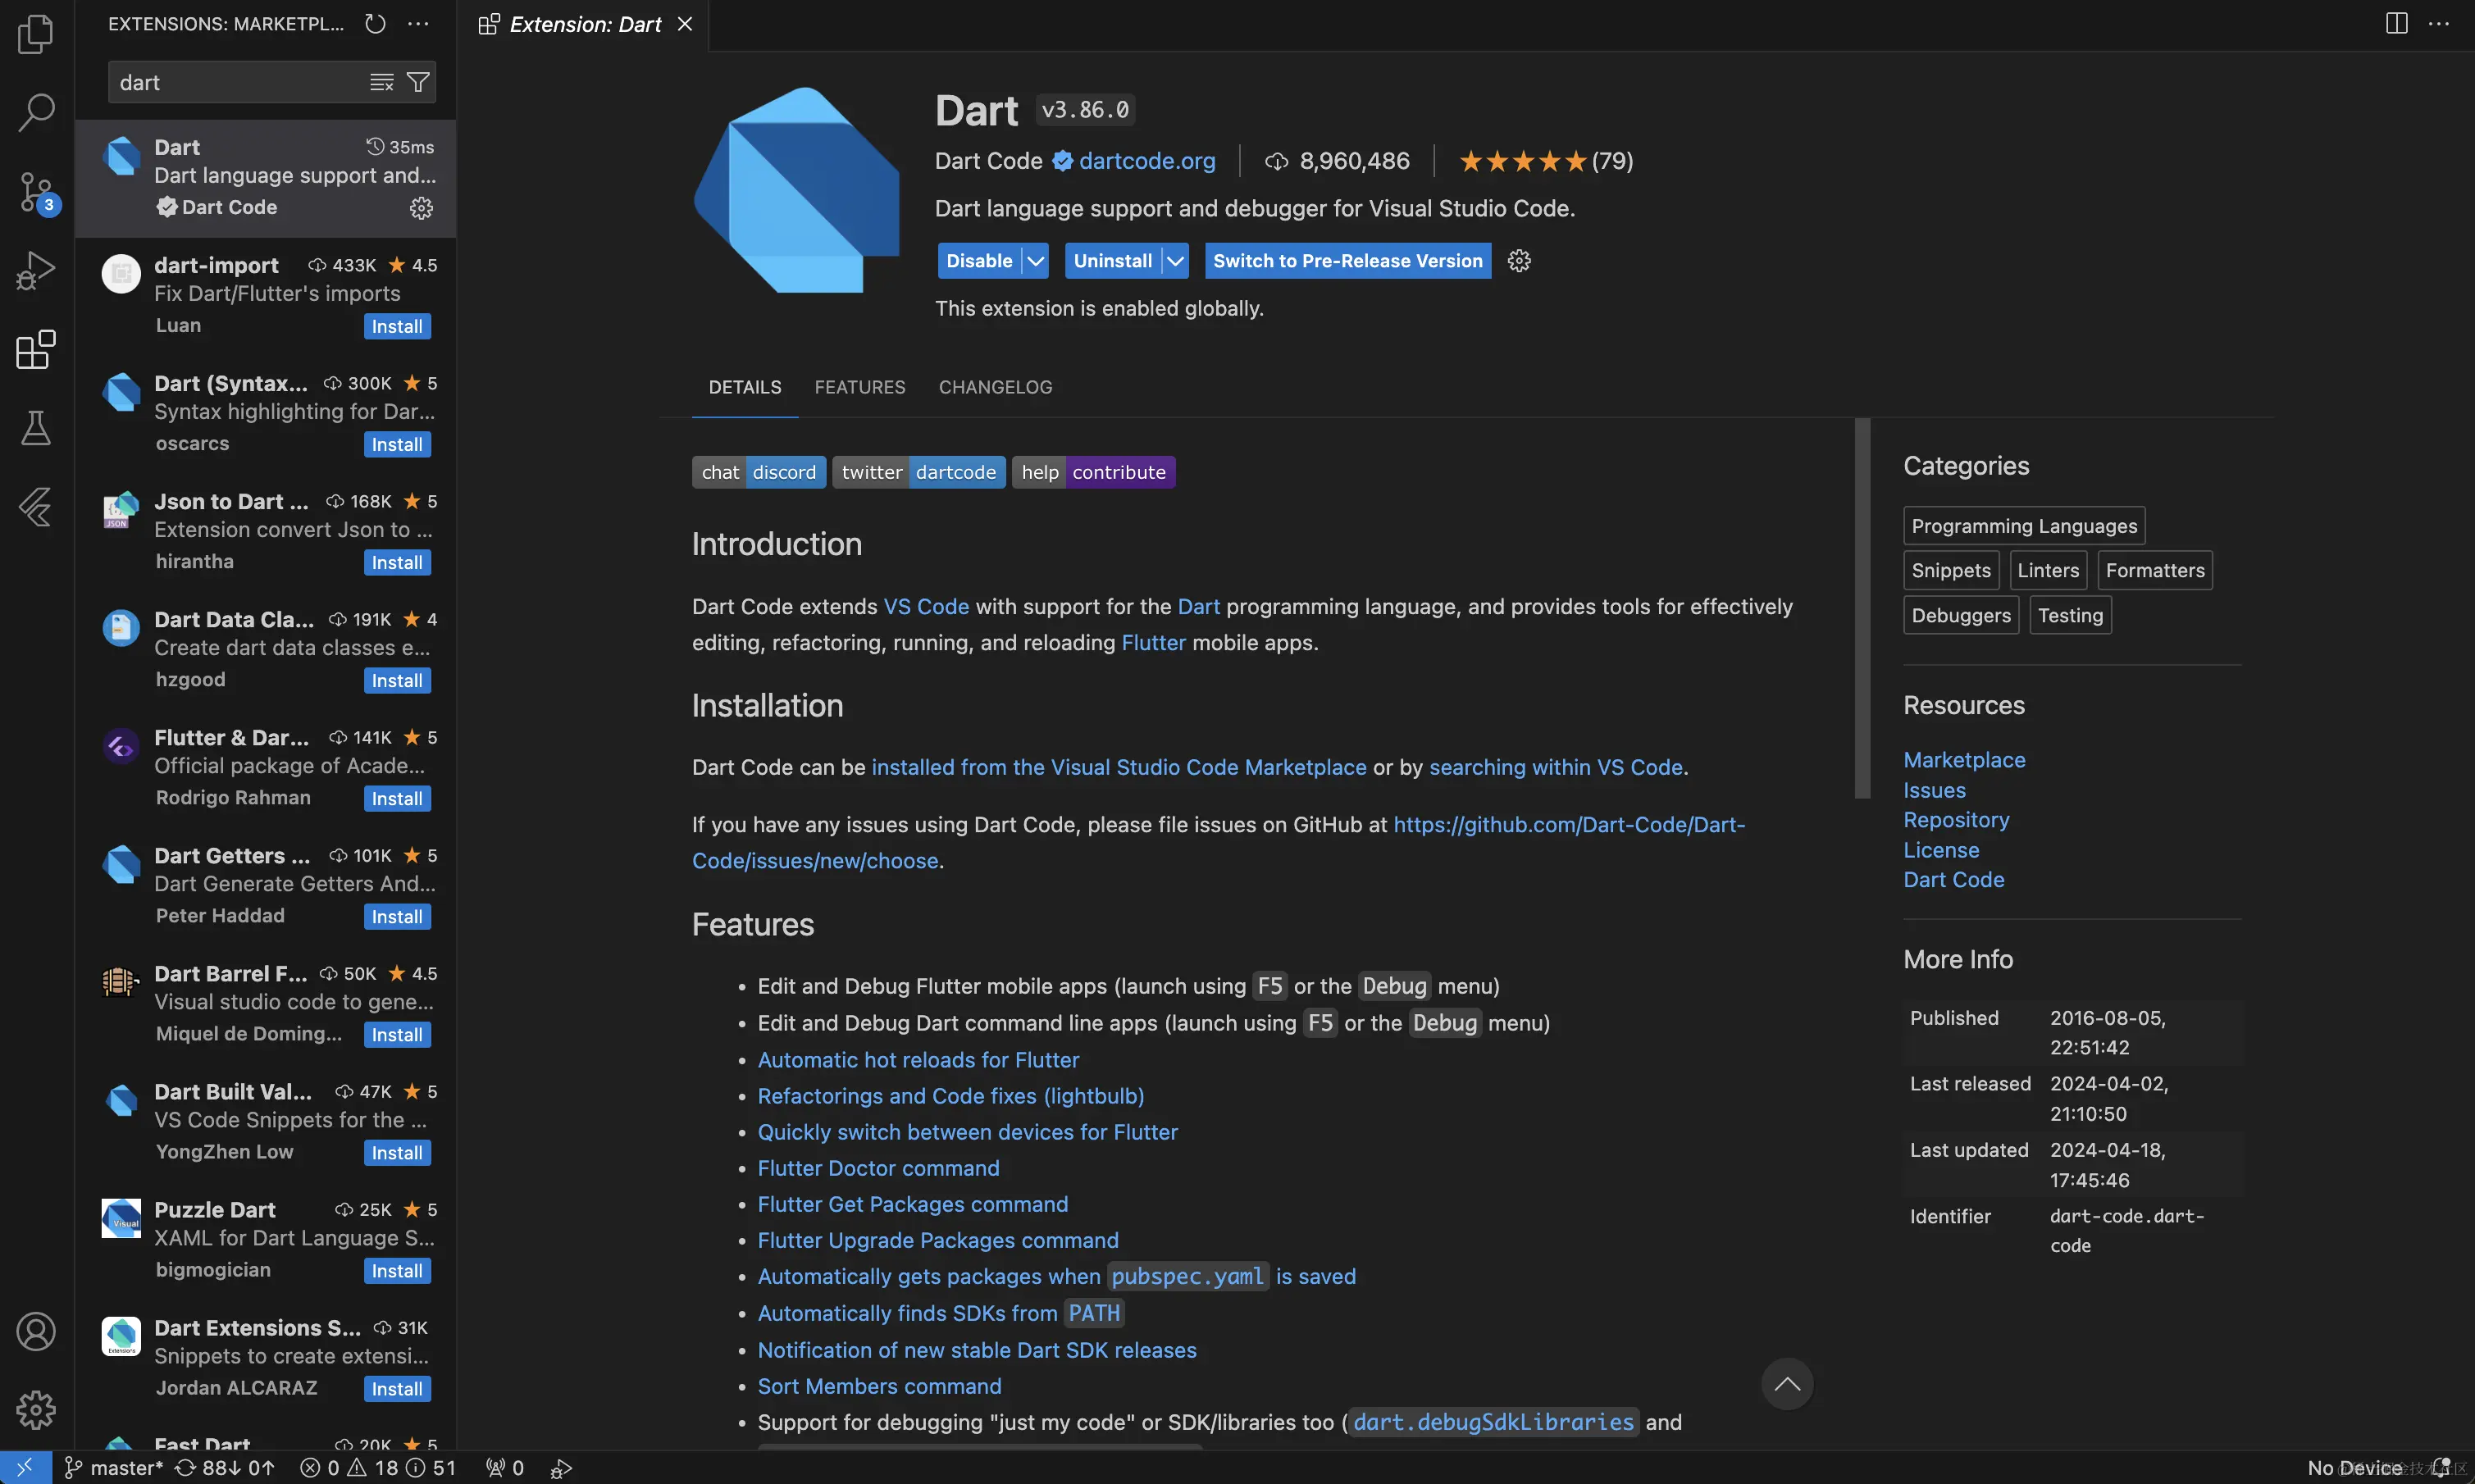The image size is (2475, 1484).
Task: Install the dart-import extension
Action: coord(397,327)
